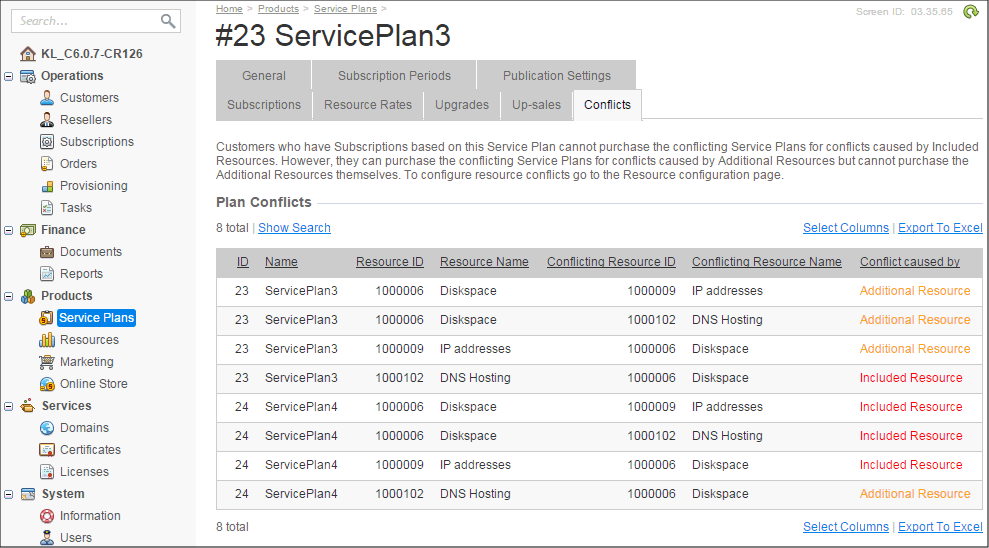Open Customers via its person icon
This screenshot has width=989, height=548.
pos(47,98)
